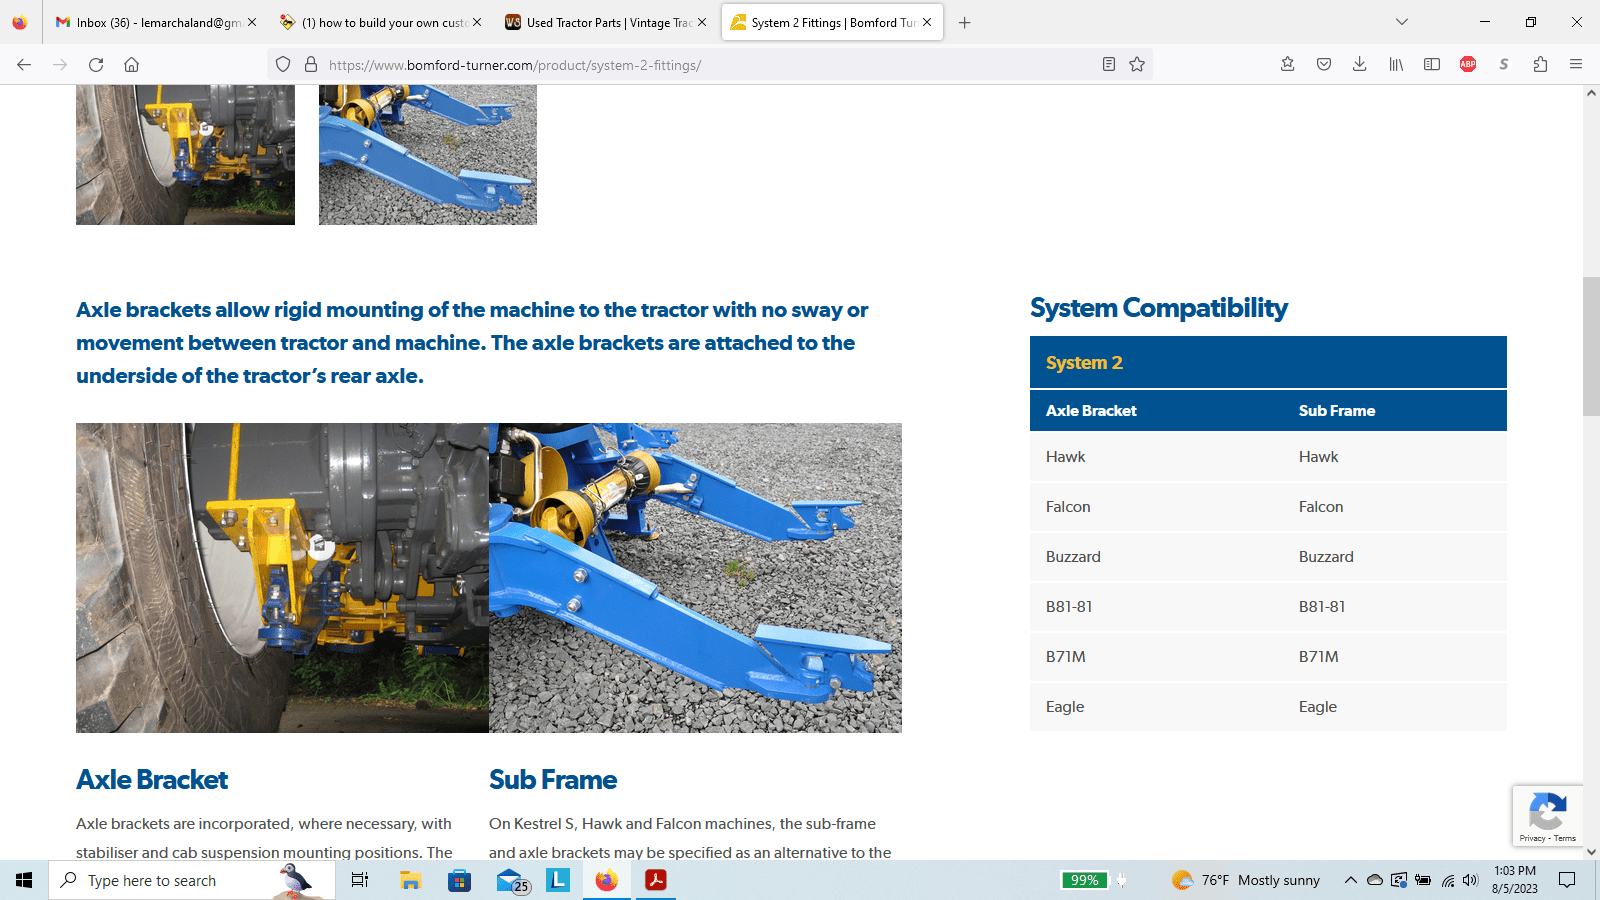The height and width of the screenshot is (900, 1600).
Task: Click the grey S extension icon
Action: pos(1503,64)
